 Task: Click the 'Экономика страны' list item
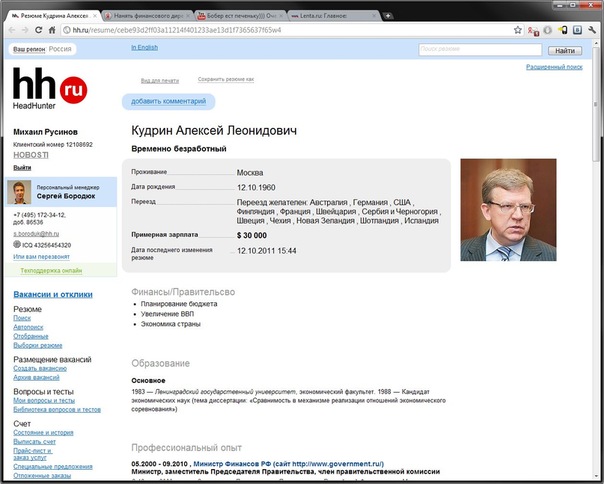coord(171,324)
